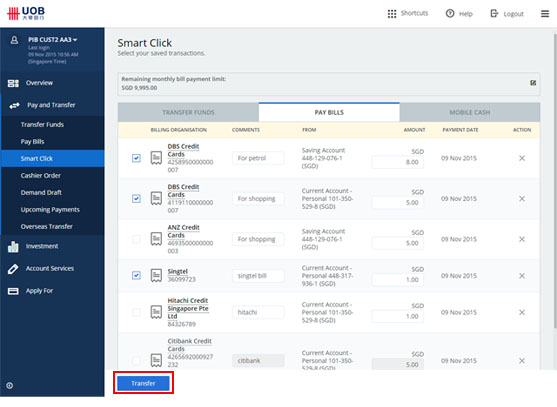Click the Hitachi amount input field
Image resolution: width=557 pixels, height=407 pixels.
point(398,316)
